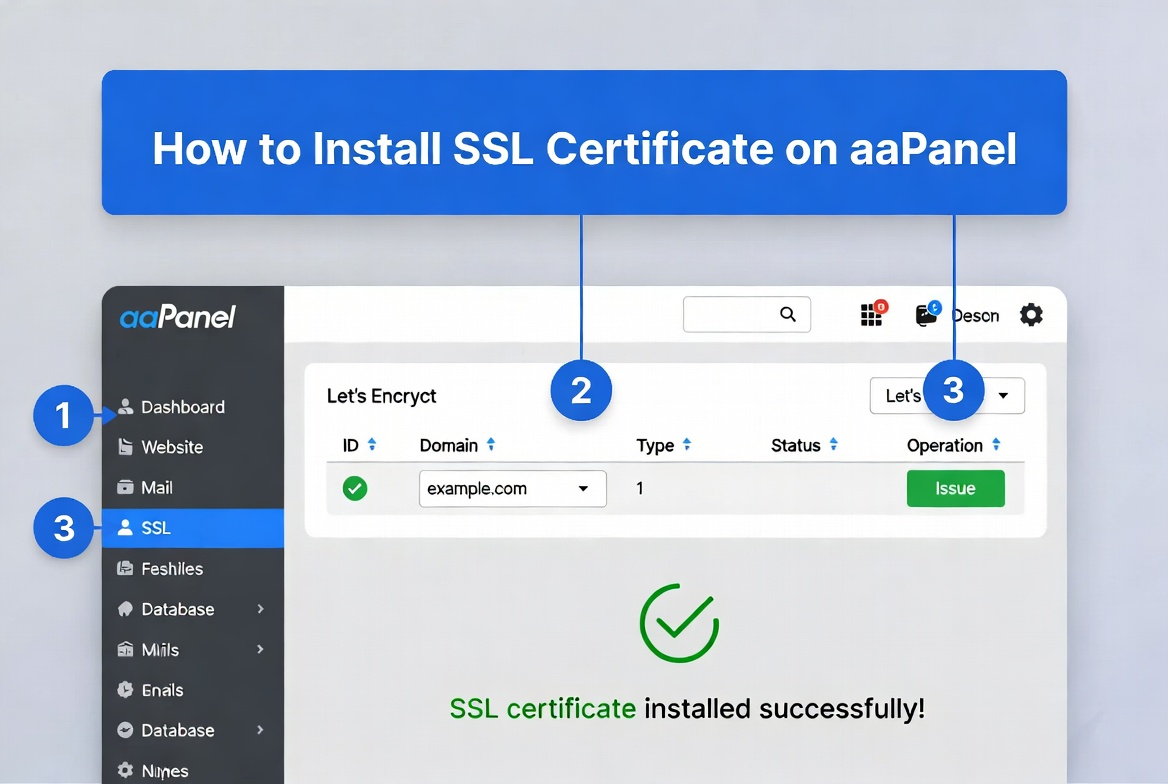1168x784 pixels.
Task: Open the Nimes settings item
Action: [193, 771]
